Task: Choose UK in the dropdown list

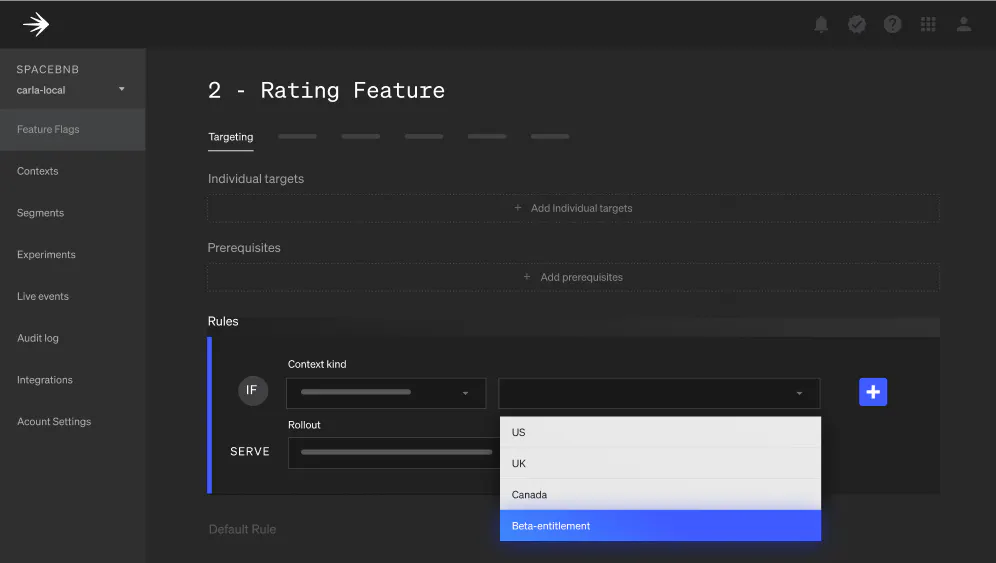Action: [x=660, y=463]
